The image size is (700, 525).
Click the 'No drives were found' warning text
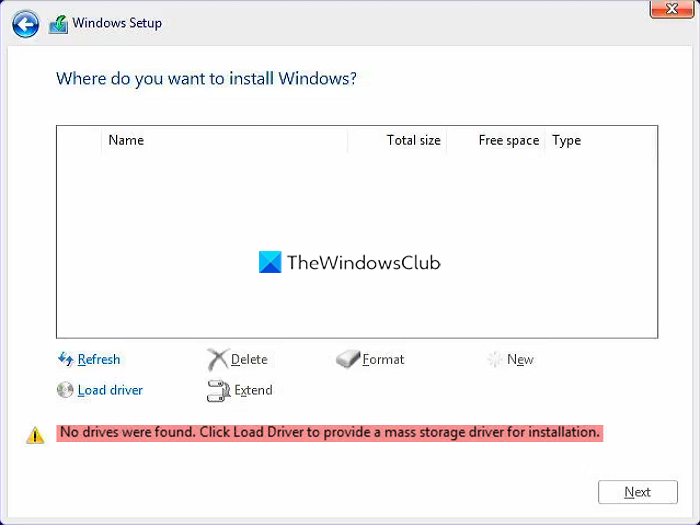(329, 433)
